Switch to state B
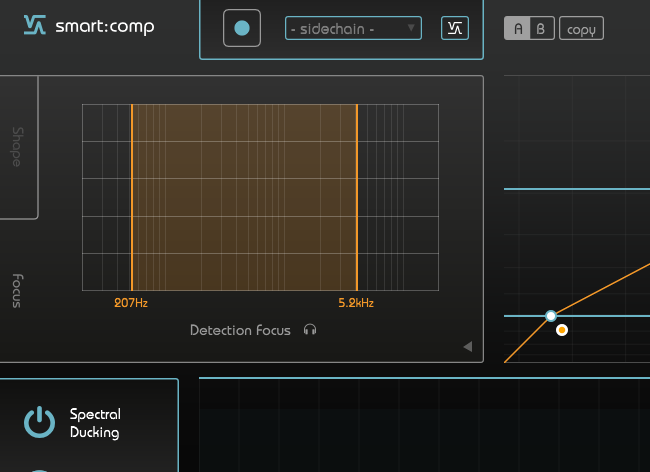Image resolution: width=650 pixels, height=472 pixels. (x=542, y=29)
